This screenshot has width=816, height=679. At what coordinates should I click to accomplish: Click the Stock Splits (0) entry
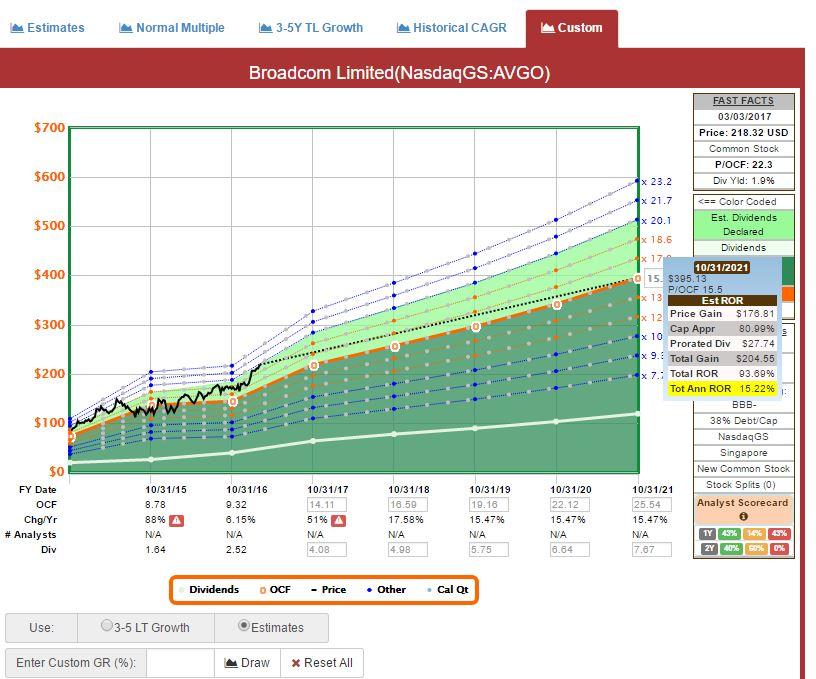click(x=743, y=486)
